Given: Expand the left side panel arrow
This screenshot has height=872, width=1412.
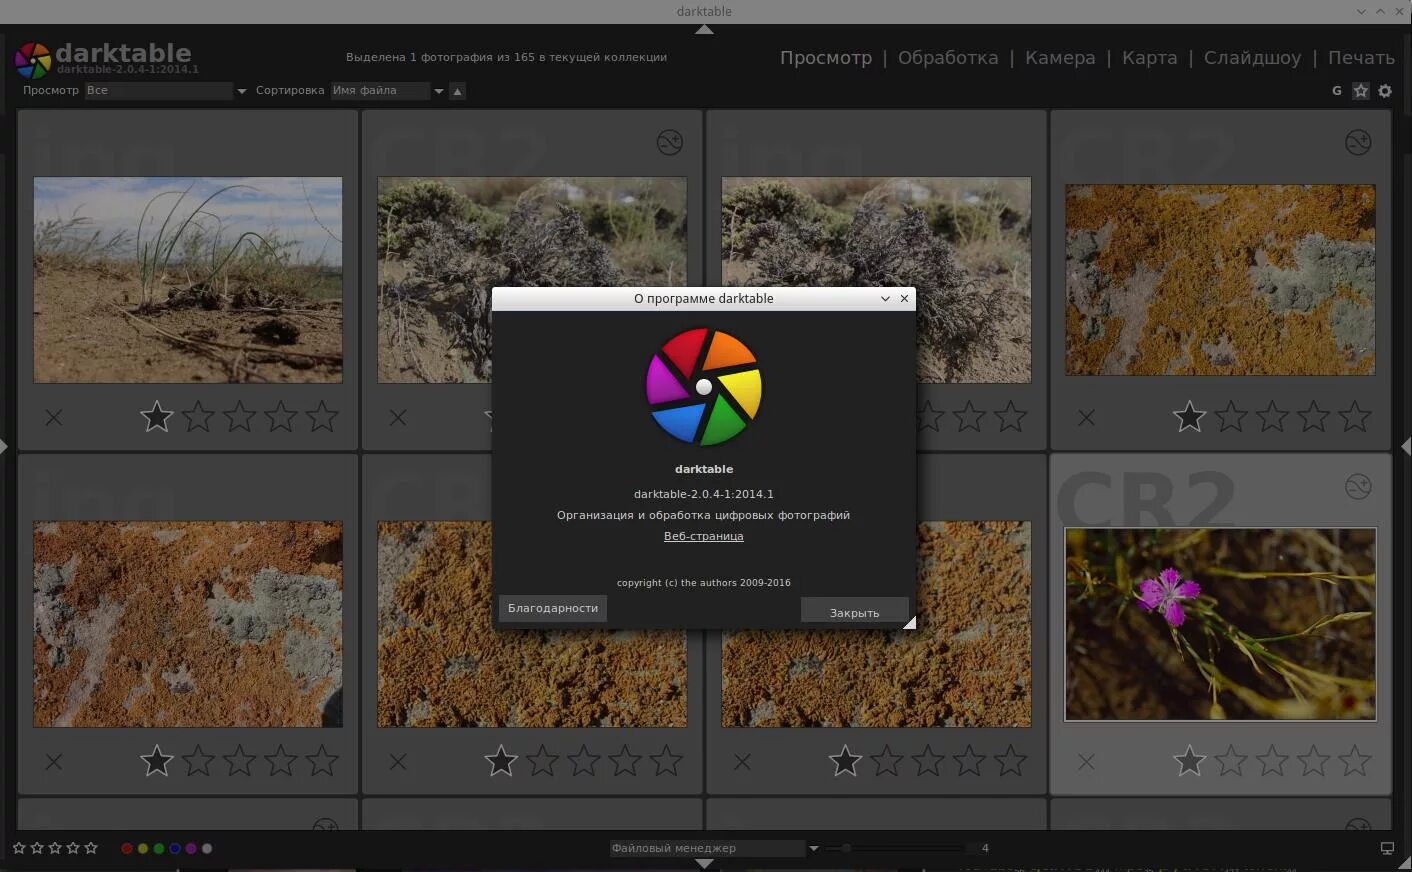Looking at the screenshot, I should coord(4,446).
